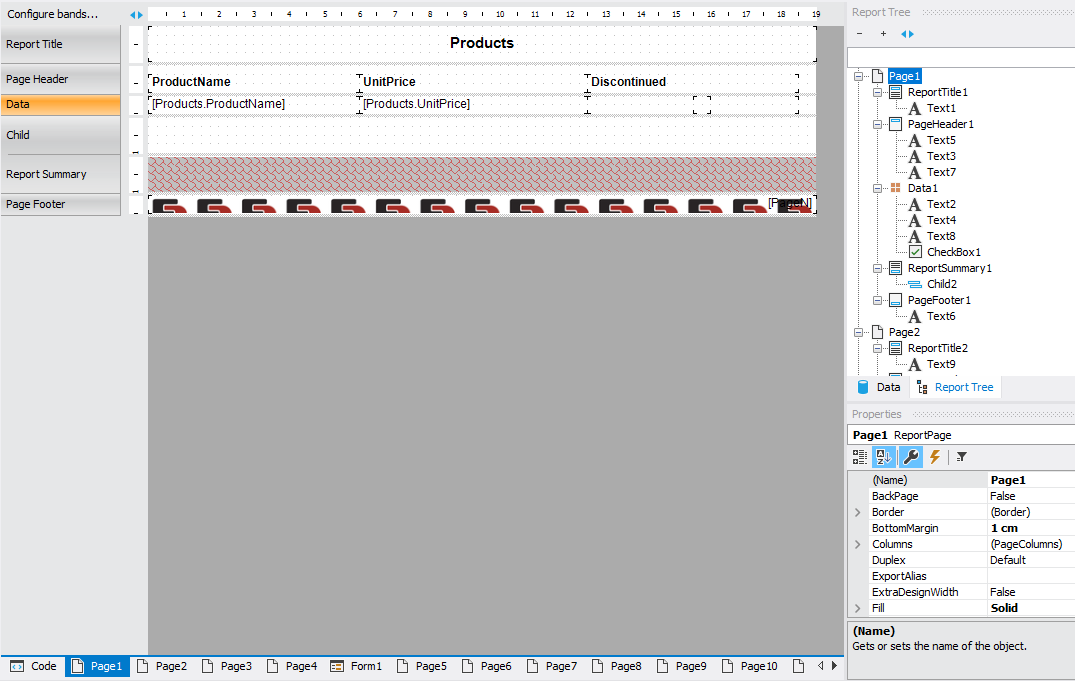Click blue arrows icon in Report Tree toolbar
Viewport: 1075px width, 681px height.
907,34
